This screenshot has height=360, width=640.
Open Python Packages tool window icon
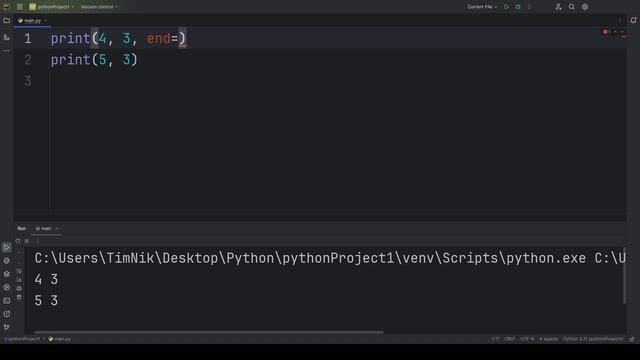(7, 274)
